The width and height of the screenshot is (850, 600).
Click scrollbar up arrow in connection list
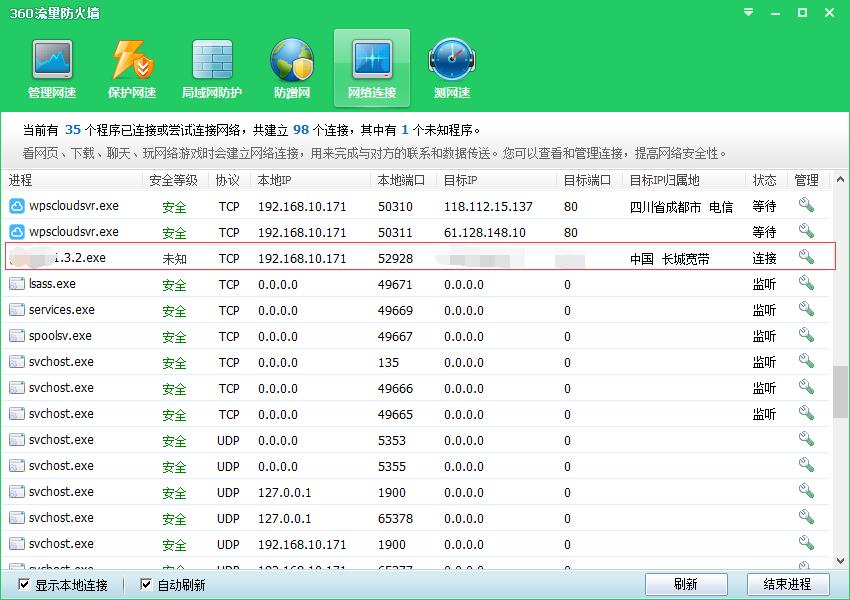(x=840, y=179)
